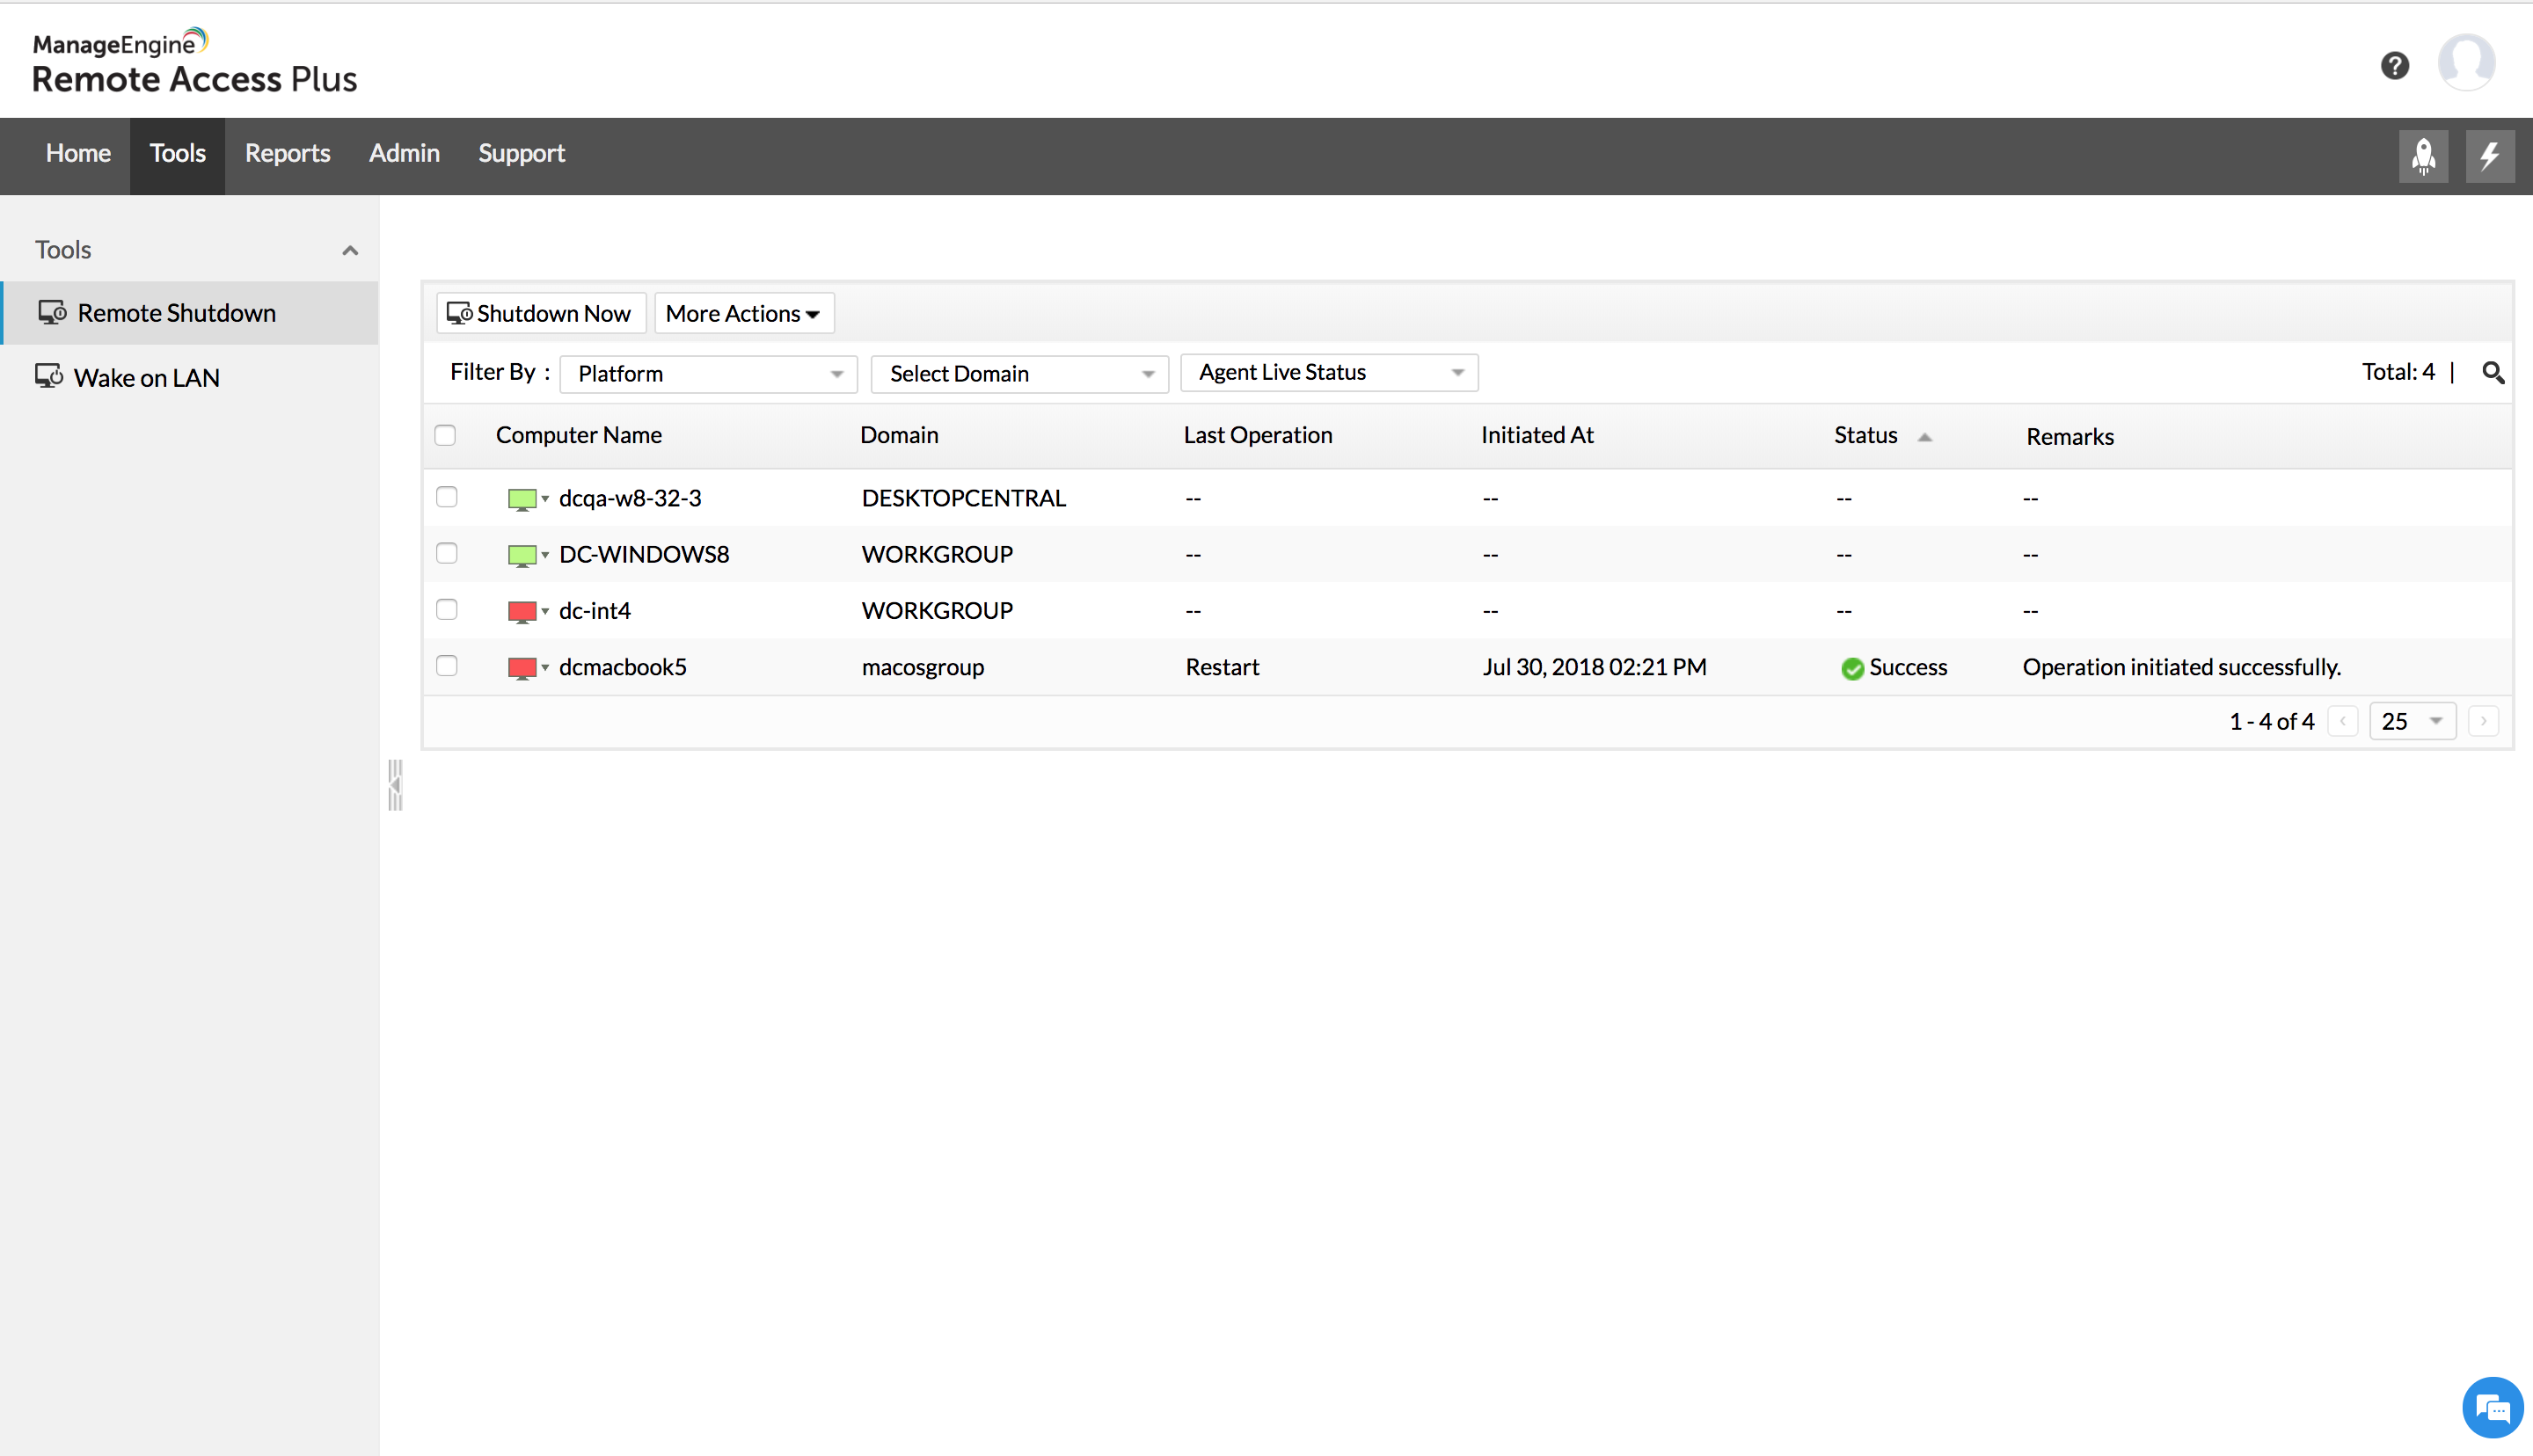
Task: Open the Agent Live Status dropdown
Action: 1328,373
